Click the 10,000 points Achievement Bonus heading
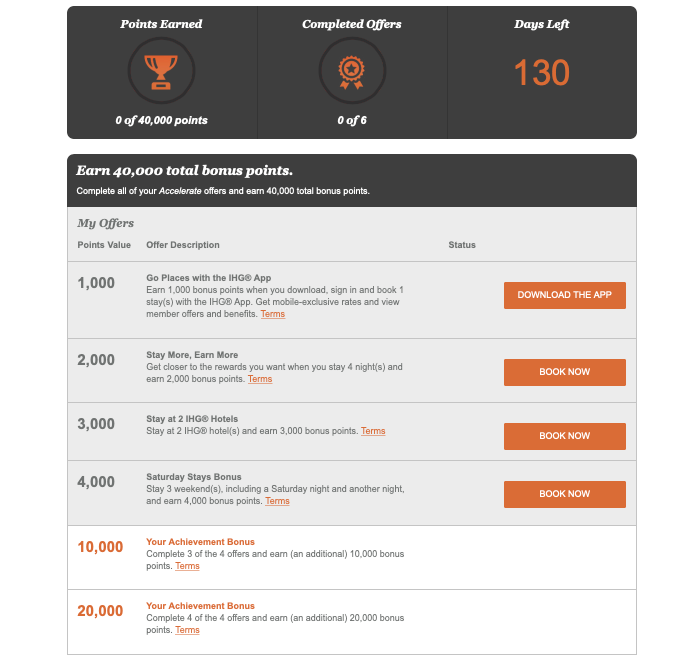 200,542
